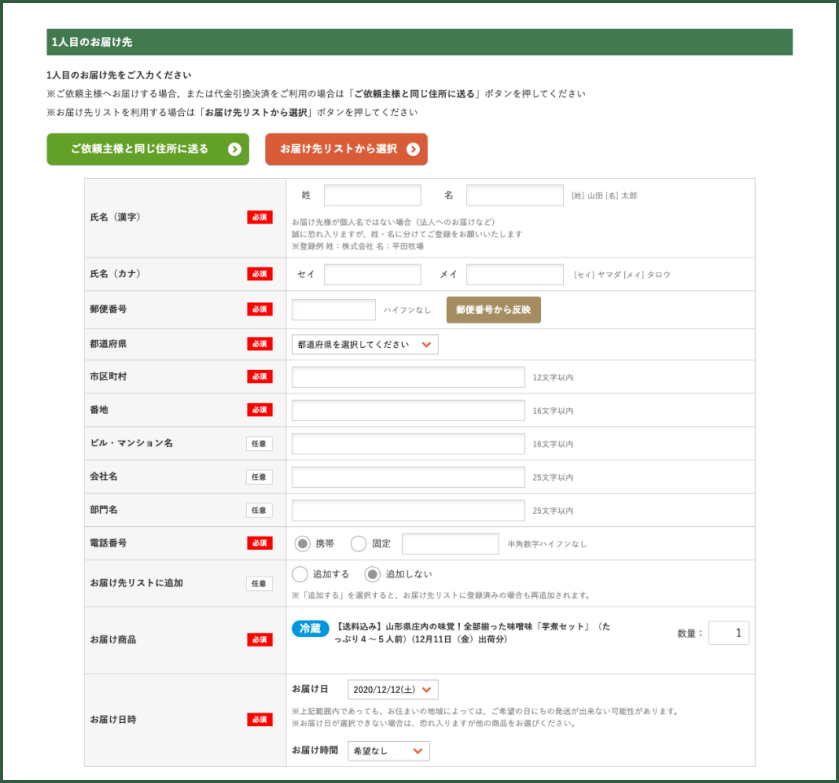
Task: Click the 市区町村 city input field
Action: 408,377
